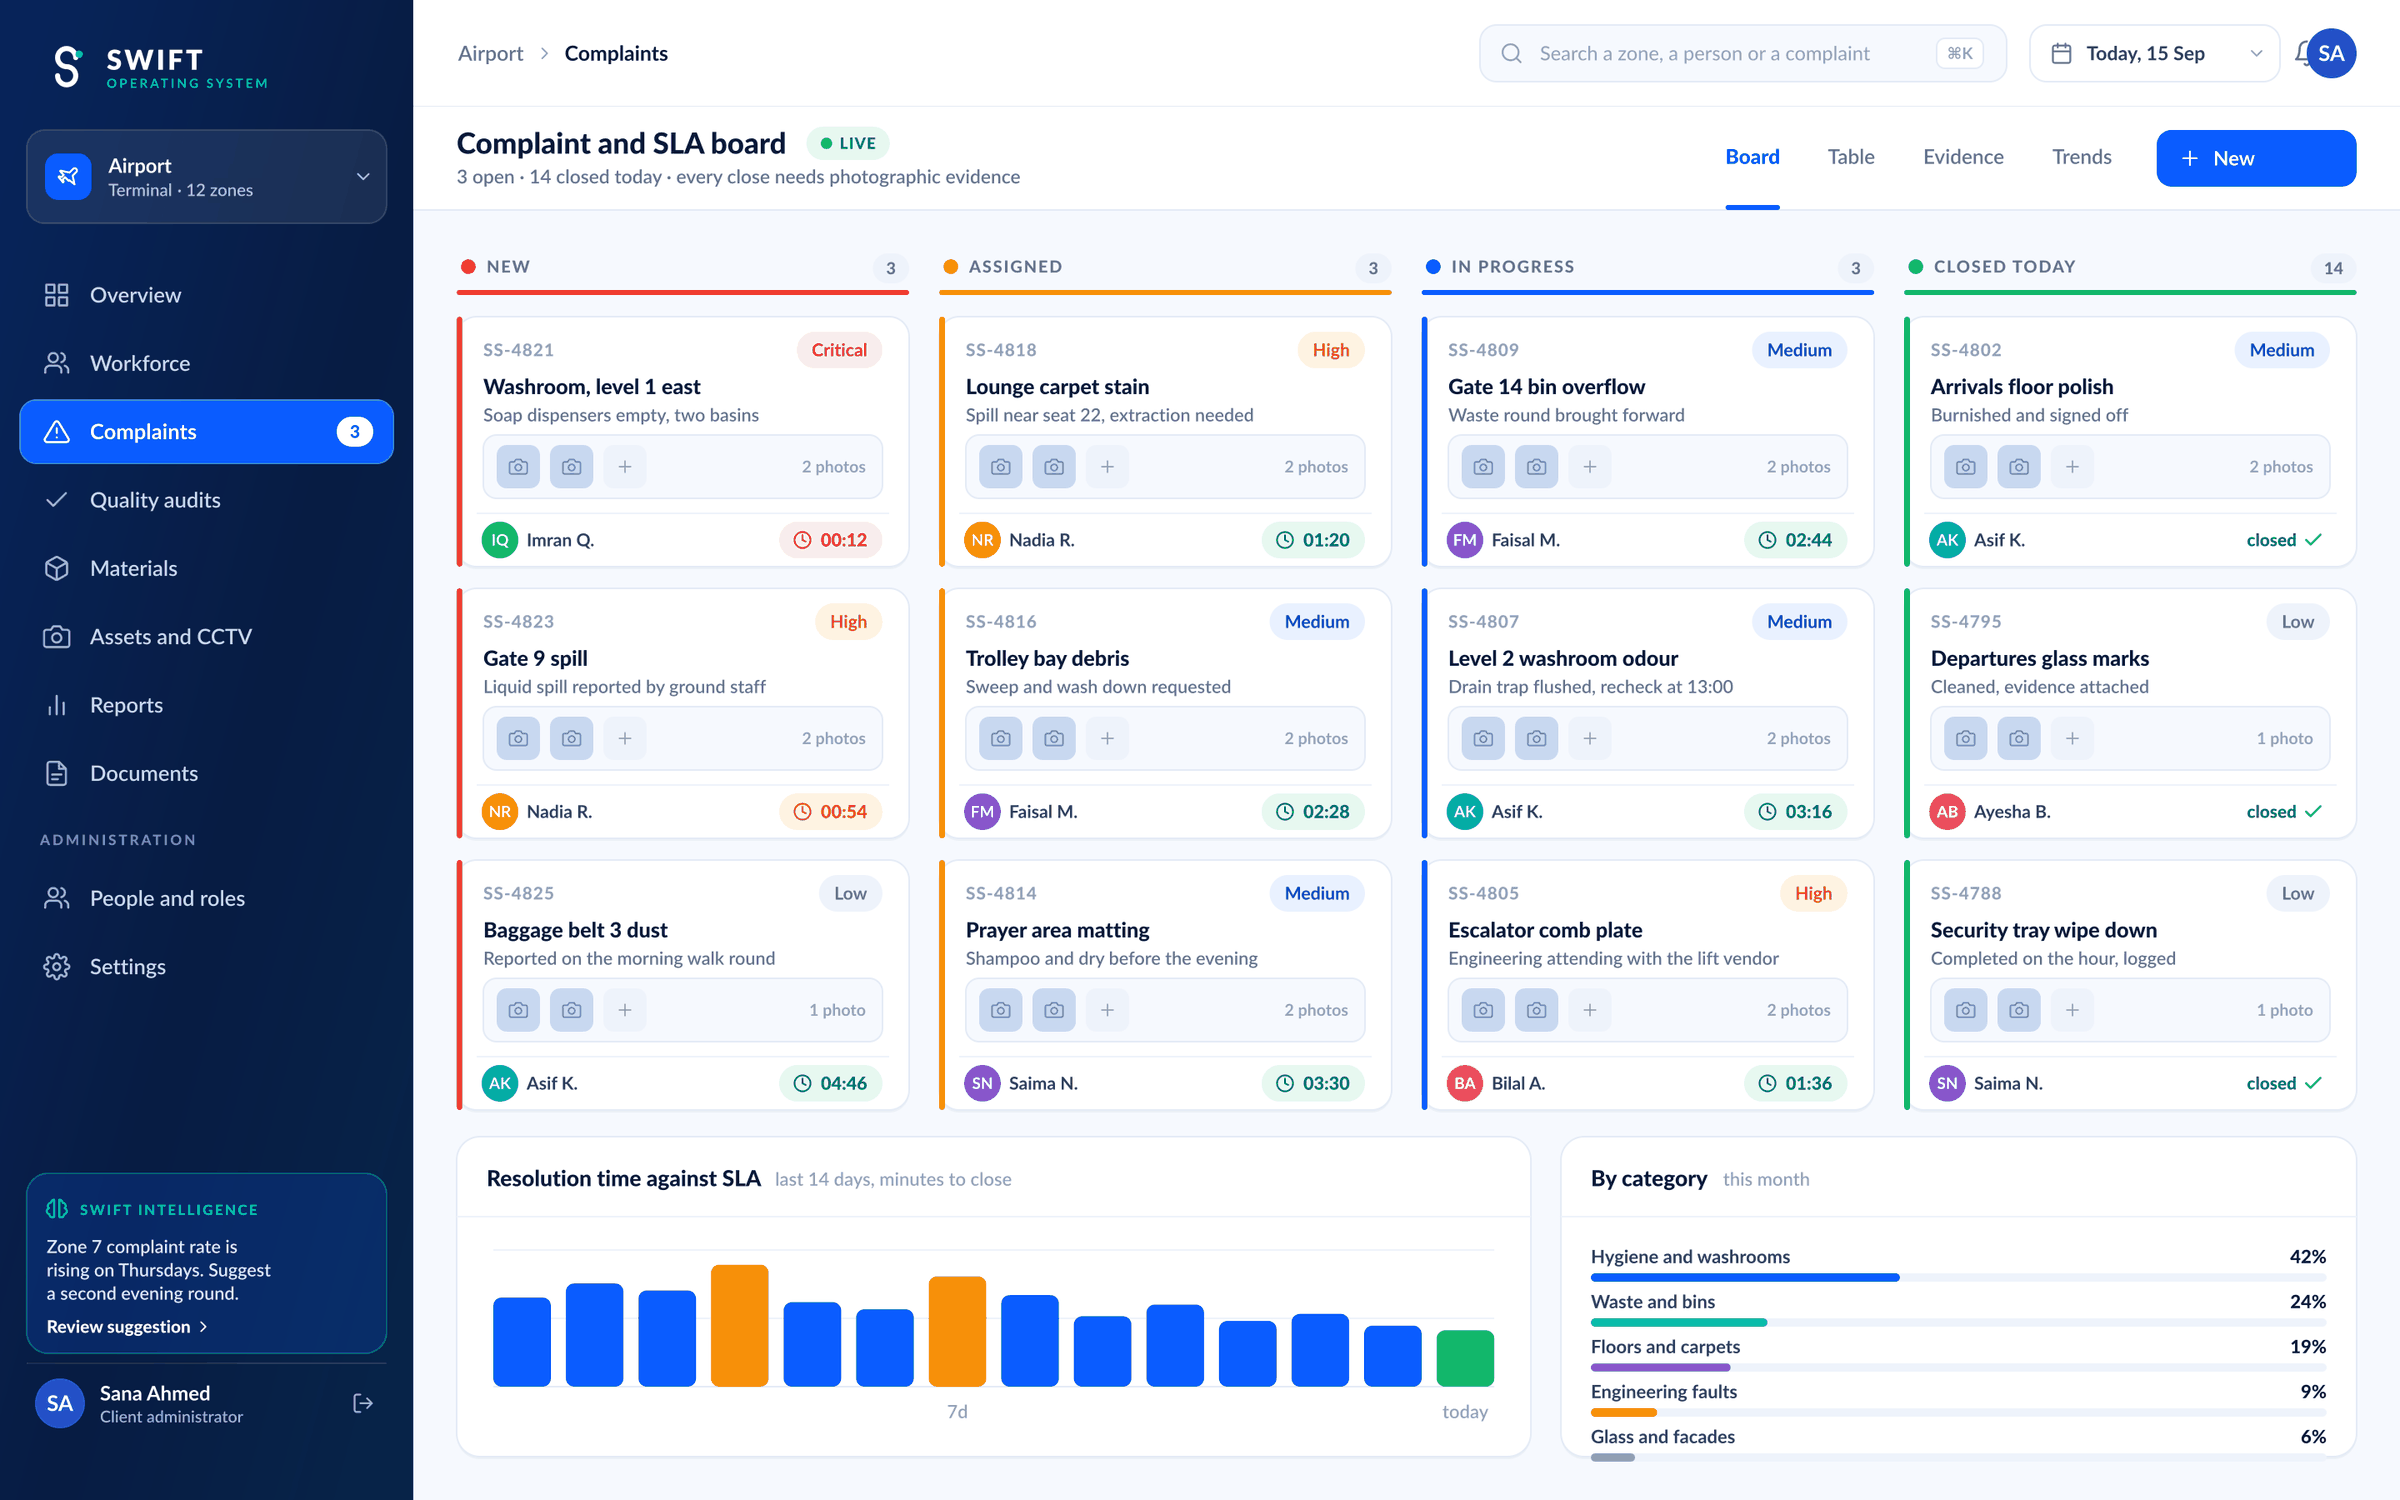This screenshot has height=1500, width=2400.
Task: Click Review suggestion link
Action: 127,1327
